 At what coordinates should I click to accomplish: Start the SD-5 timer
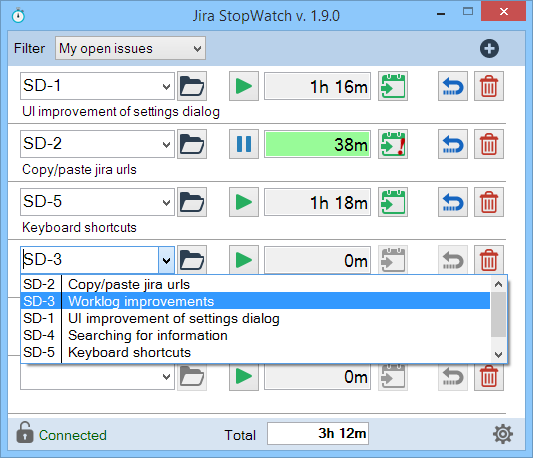244,202
